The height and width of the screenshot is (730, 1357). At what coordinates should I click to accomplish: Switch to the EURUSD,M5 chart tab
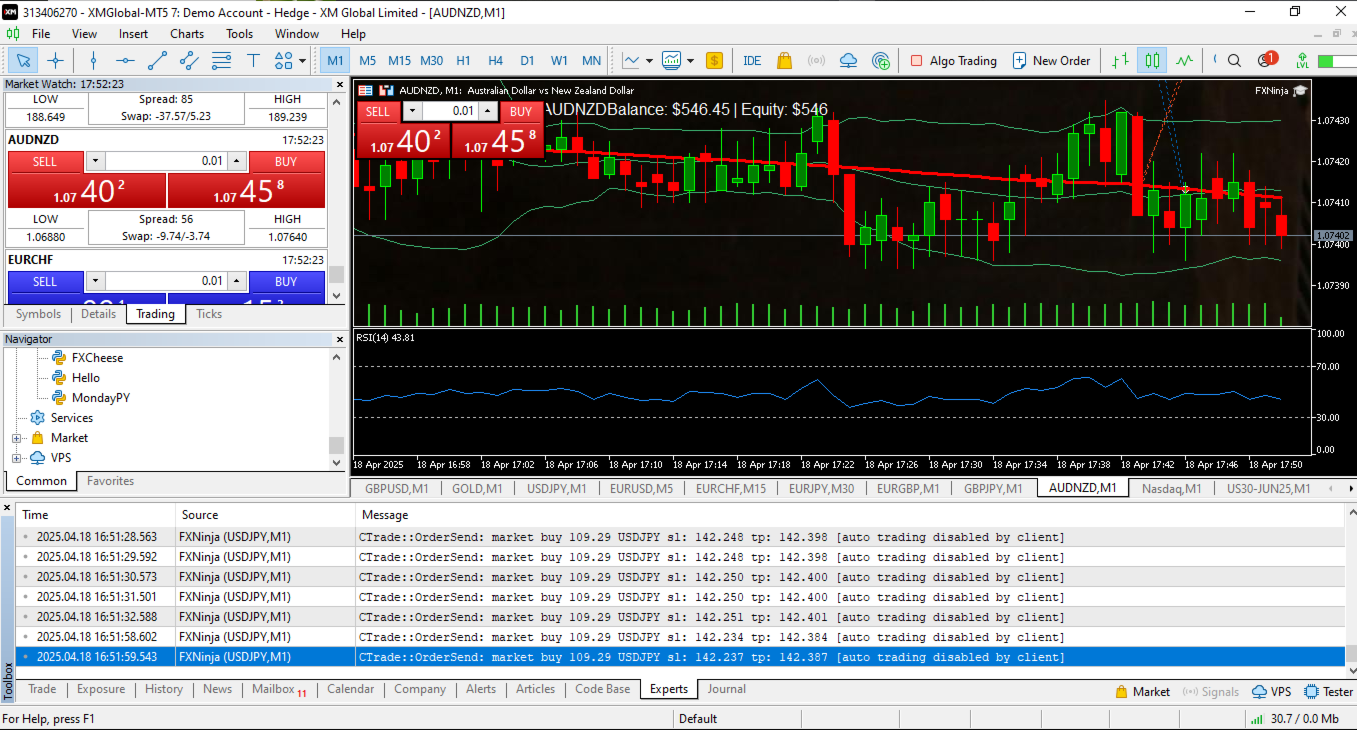click(x=641, y=488)
